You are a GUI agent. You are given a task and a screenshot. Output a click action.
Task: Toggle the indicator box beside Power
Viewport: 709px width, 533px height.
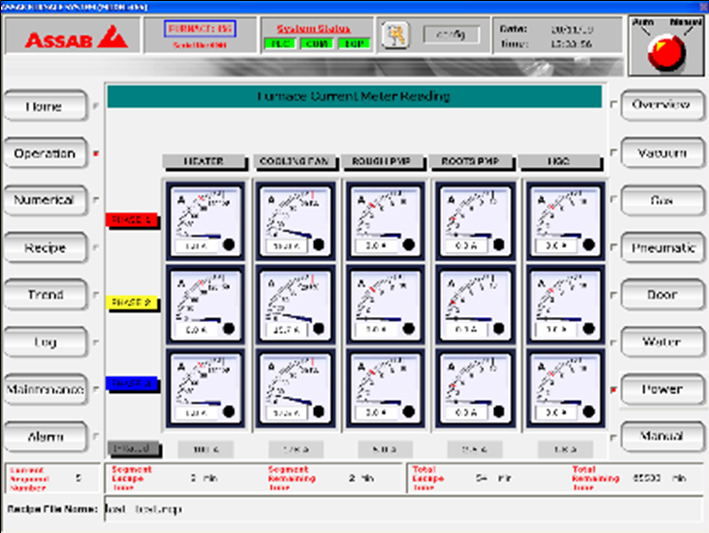(x=613, y=389)
